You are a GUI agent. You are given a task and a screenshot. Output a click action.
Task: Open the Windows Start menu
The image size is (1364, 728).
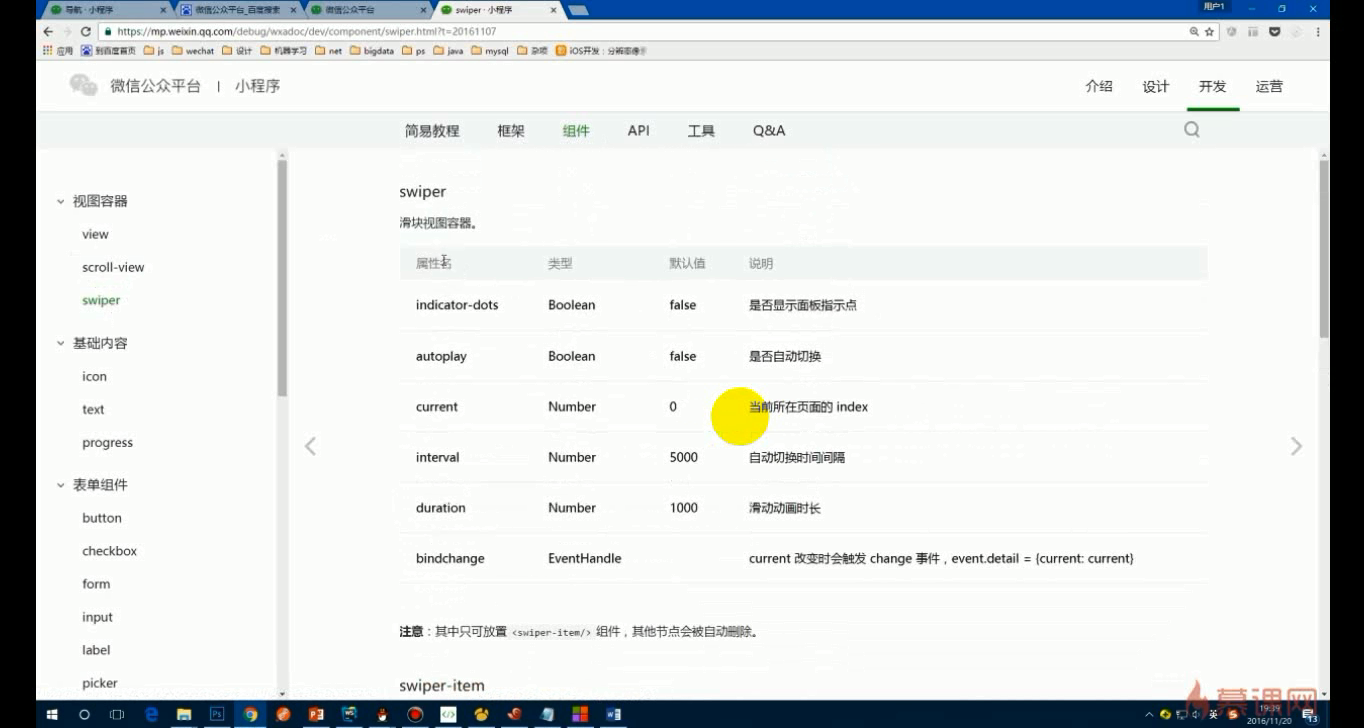(x=52, y=715)
